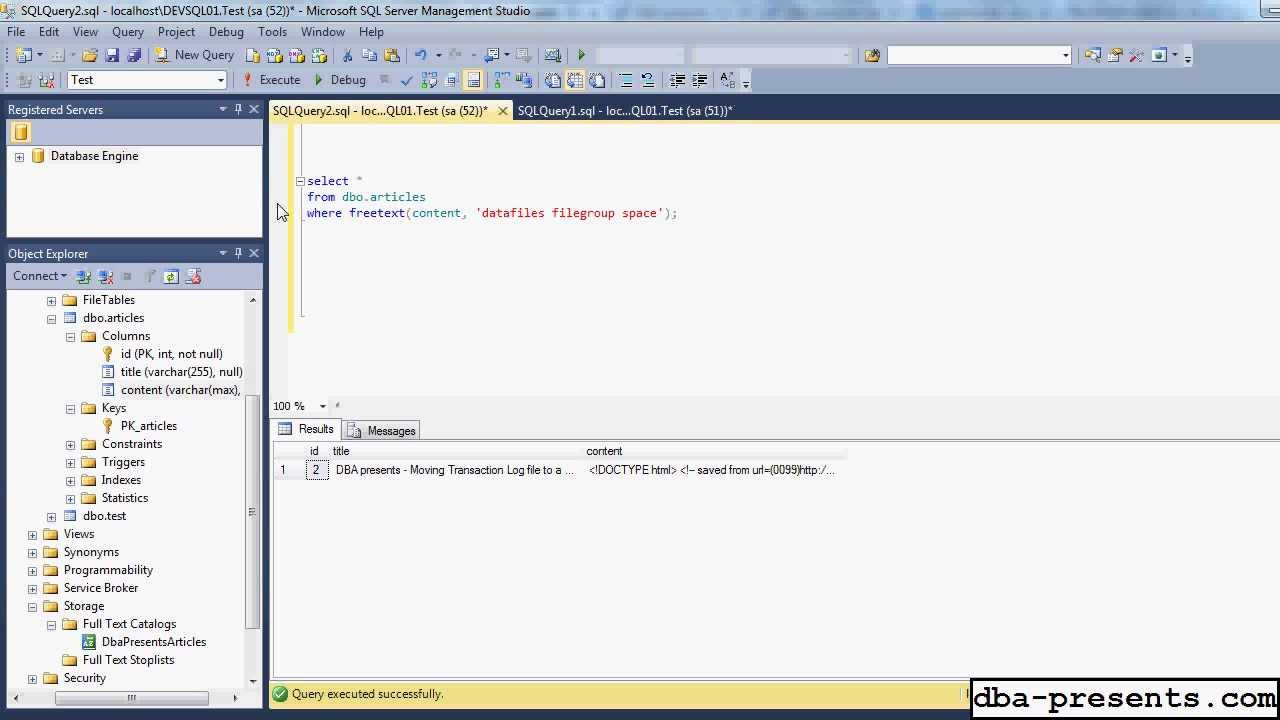Image resolution: width=1280 pixels, height=720 pixels.
Task: Open the find combo box dropdown
Action: (1065, 55)
